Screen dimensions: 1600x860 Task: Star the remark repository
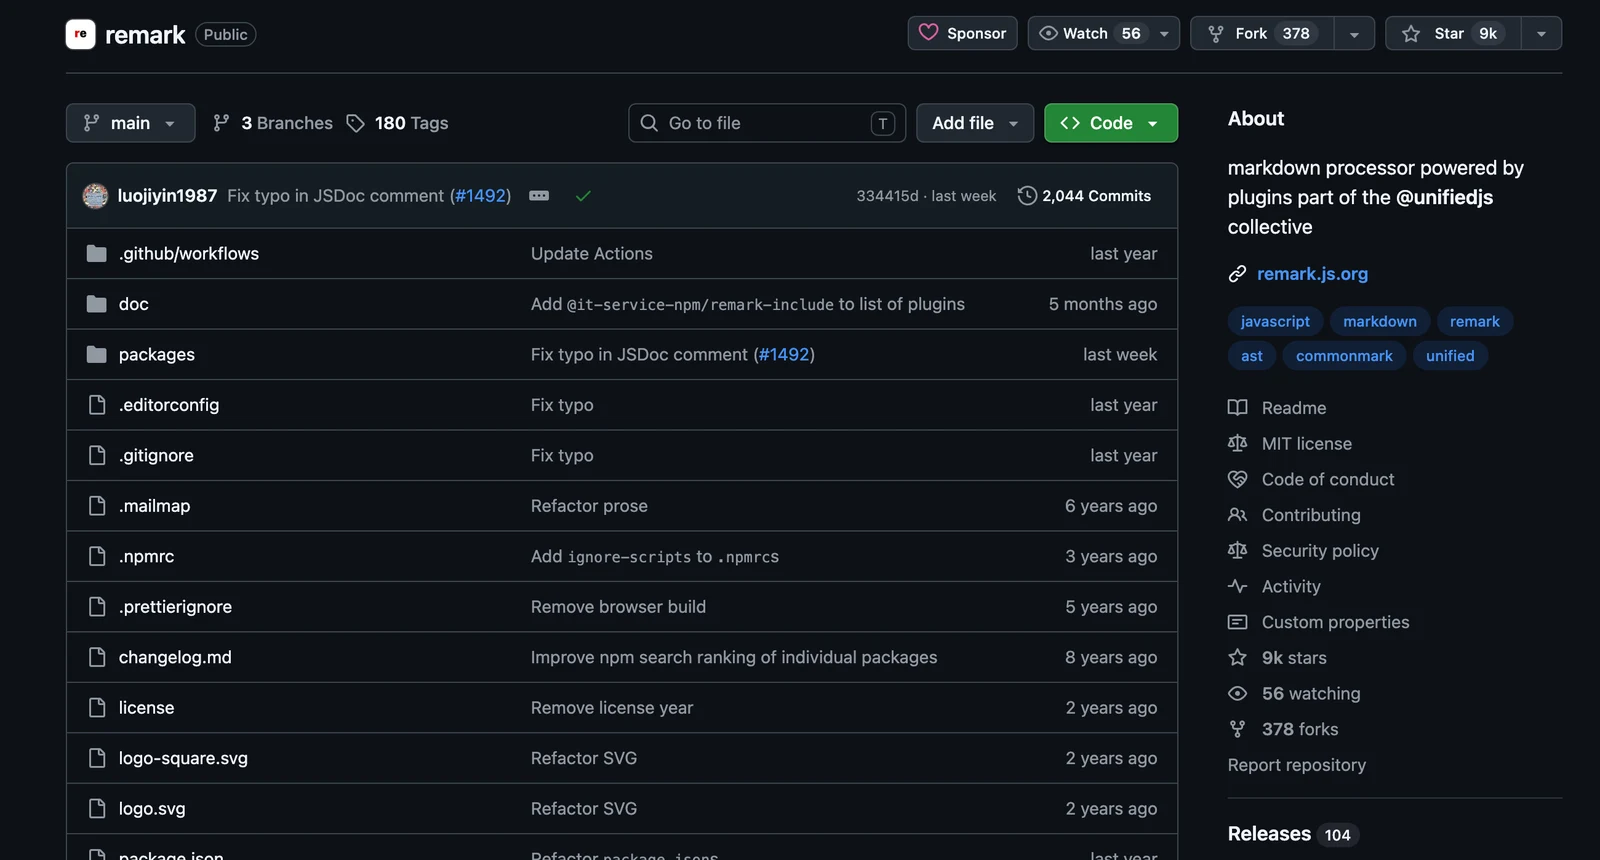coord(1453,33)
